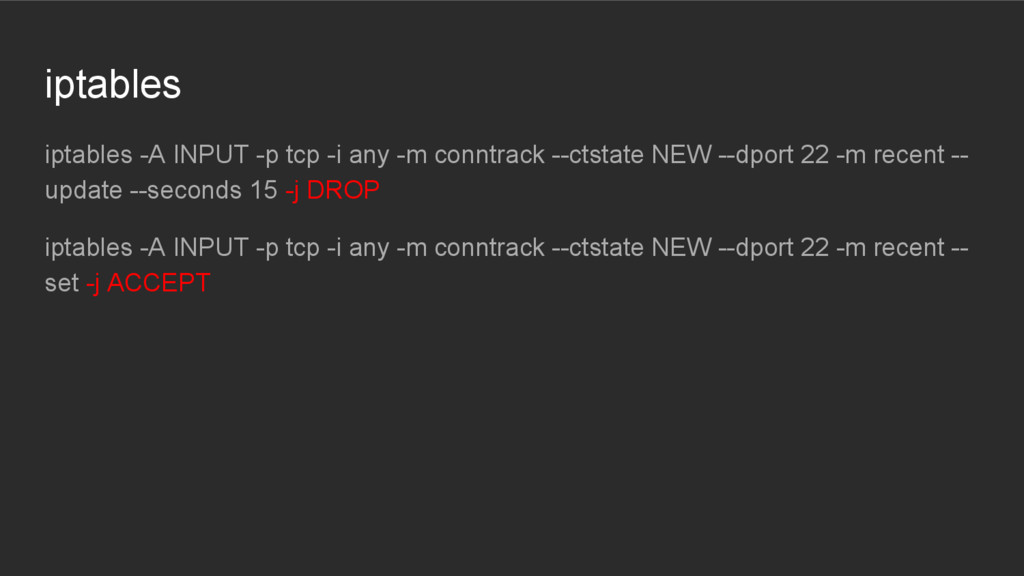Click "-i any" in the first rule
The width and height of the screenshot is (1024, 576).
coord(358,155)
